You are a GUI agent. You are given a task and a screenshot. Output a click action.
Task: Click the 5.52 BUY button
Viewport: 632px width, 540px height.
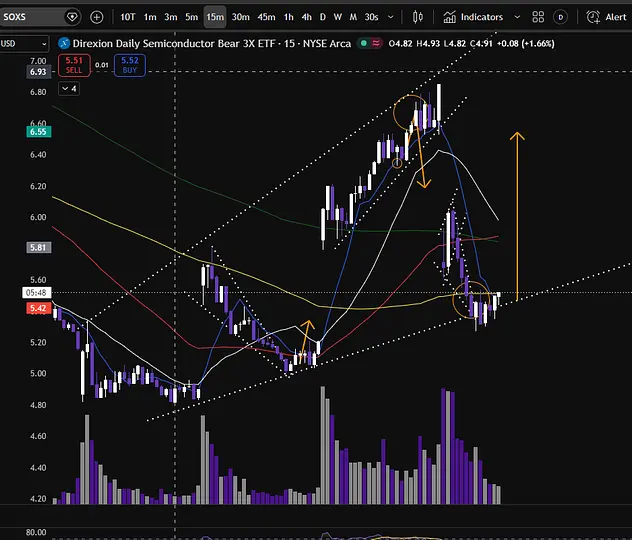[x=130, y=65]
